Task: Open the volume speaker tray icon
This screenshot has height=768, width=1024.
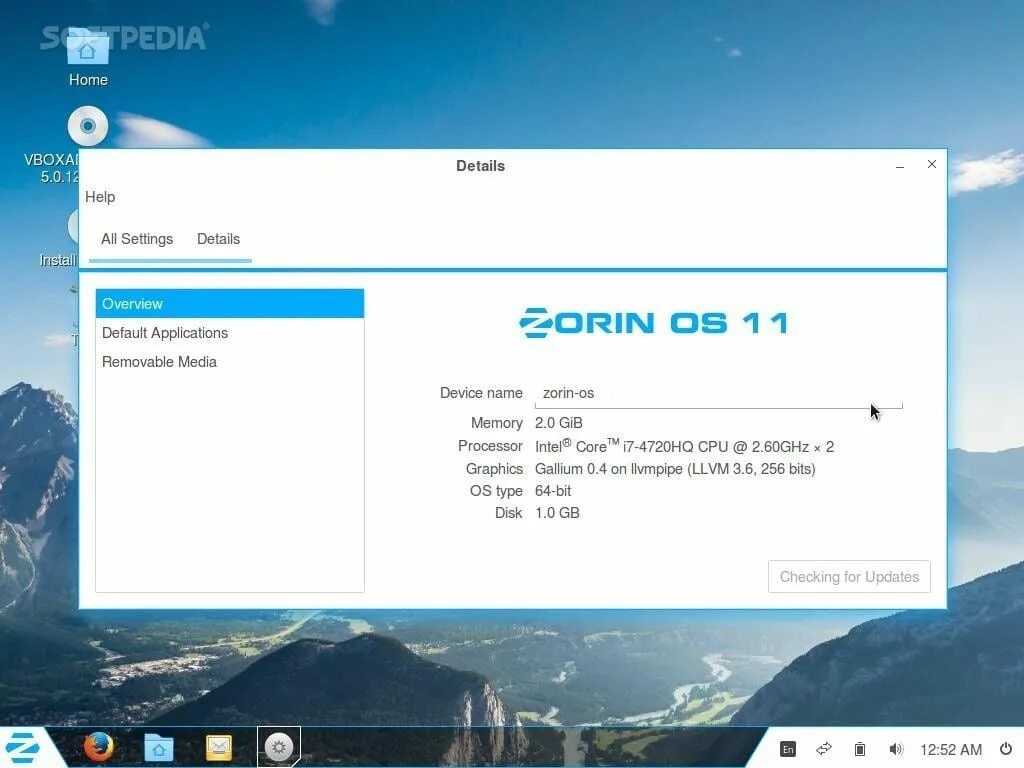Action: (x=896, y=749)
